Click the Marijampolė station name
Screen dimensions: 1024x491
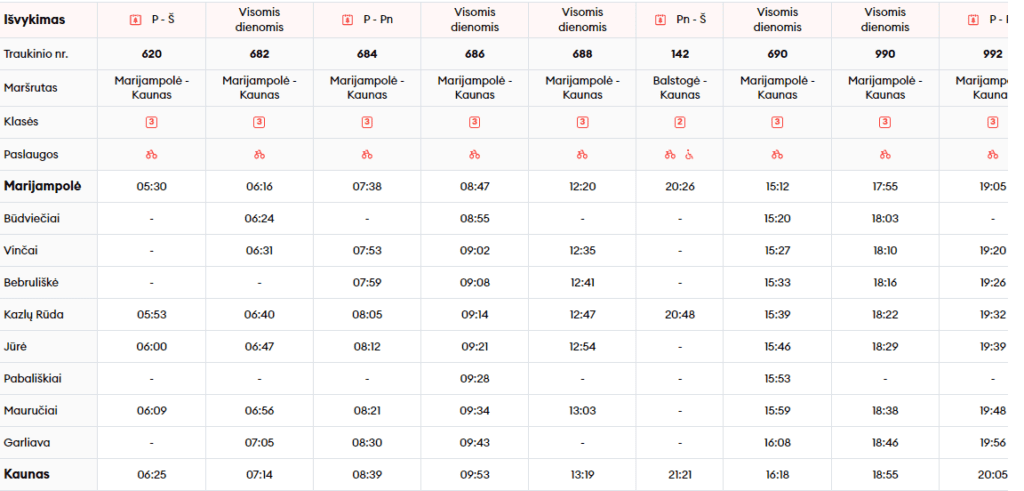point(43,186)
